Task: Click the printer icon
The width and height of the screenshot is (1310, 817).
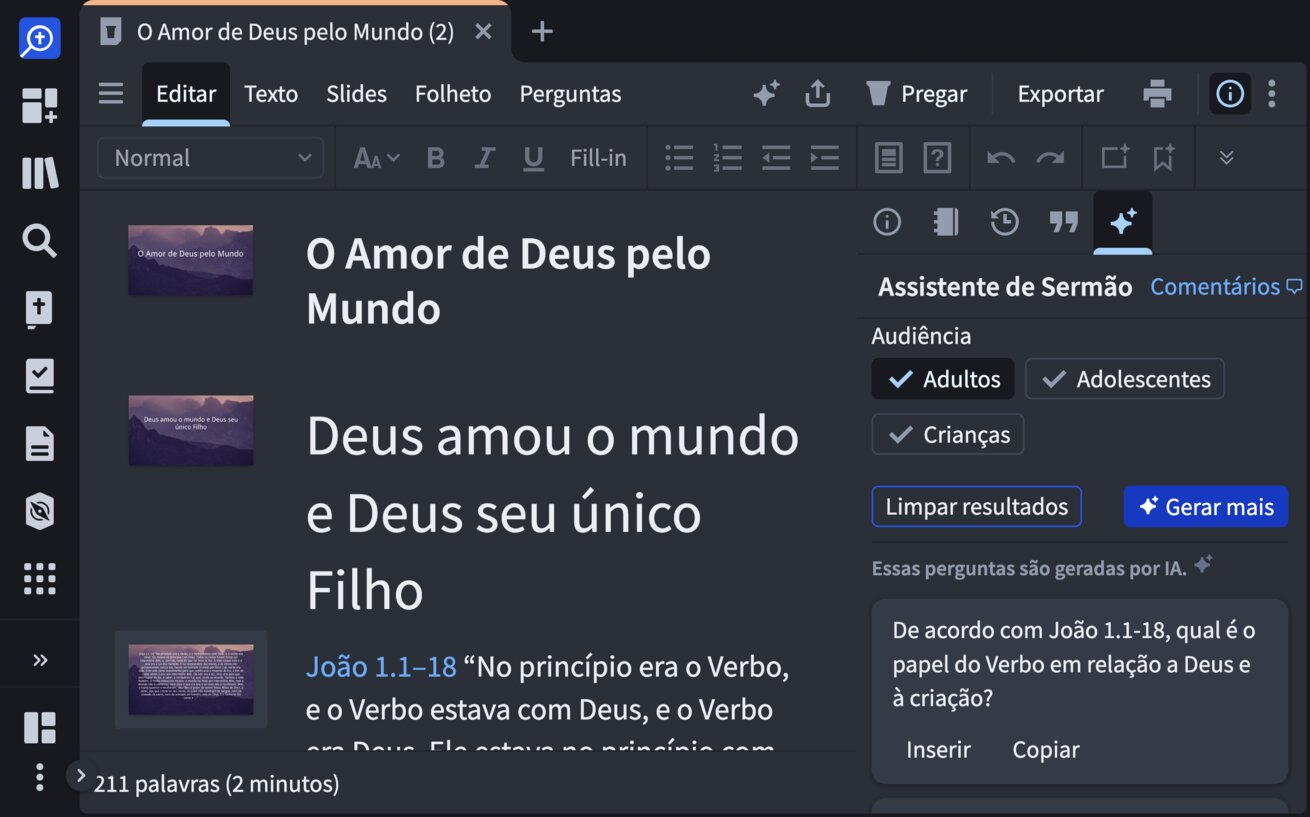Action: point(1157,94)
